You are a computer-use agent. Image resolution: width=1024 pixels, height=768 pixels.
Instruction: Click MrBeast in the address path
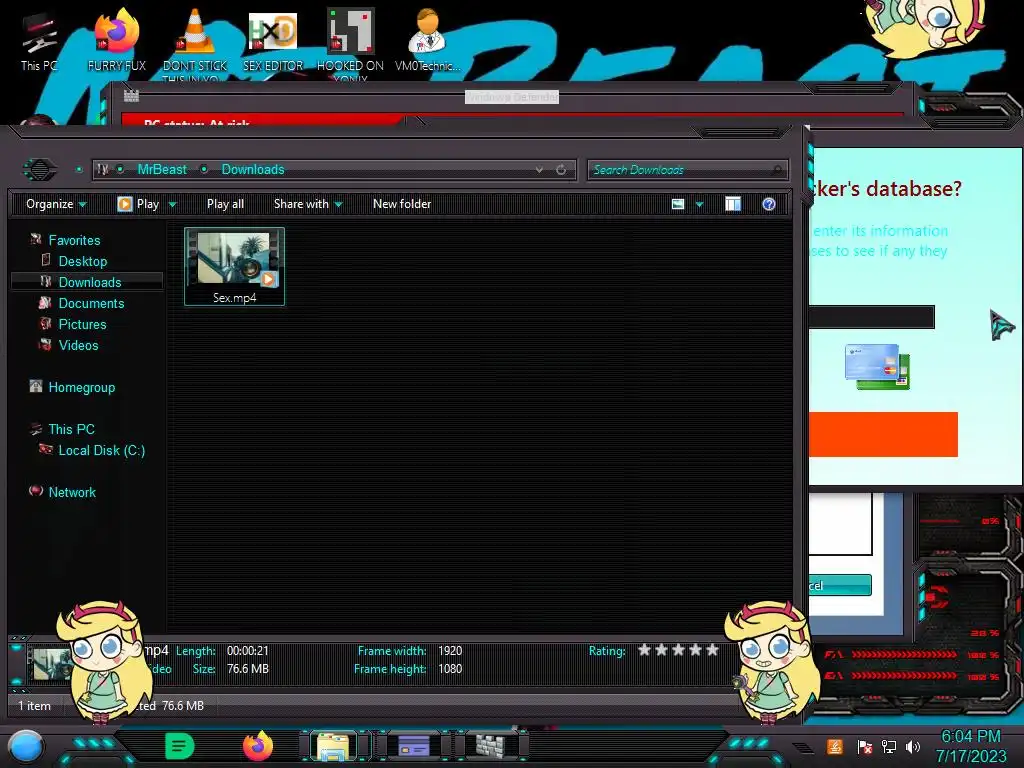point(162,170)
